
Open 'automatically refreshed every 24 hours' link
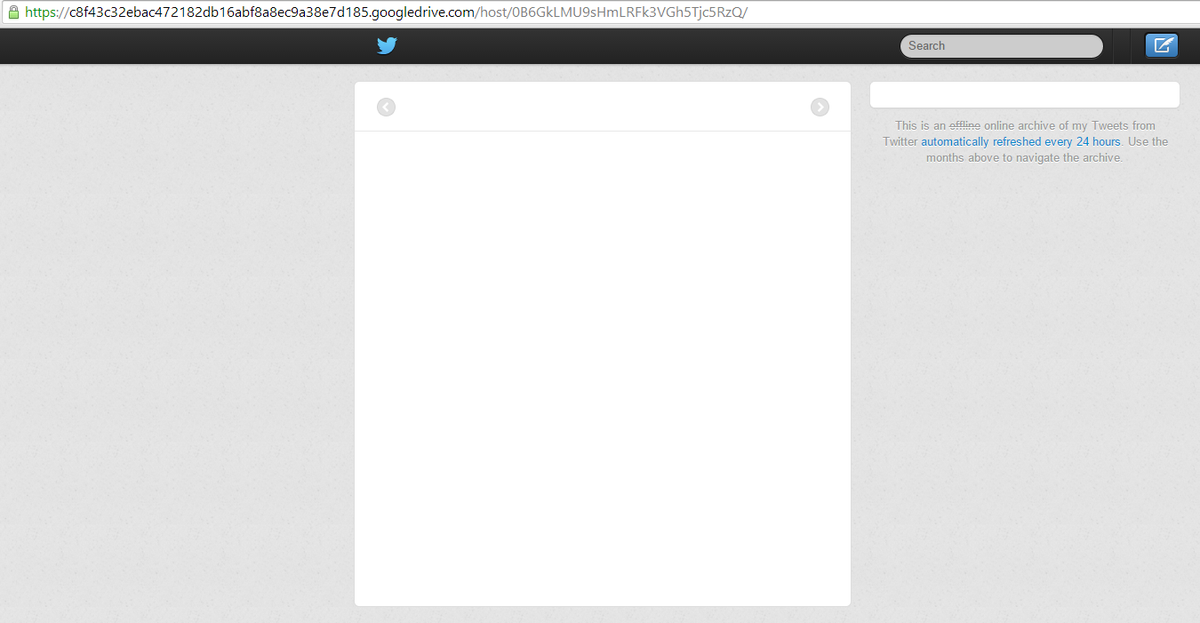click(x=1020, y=142)
